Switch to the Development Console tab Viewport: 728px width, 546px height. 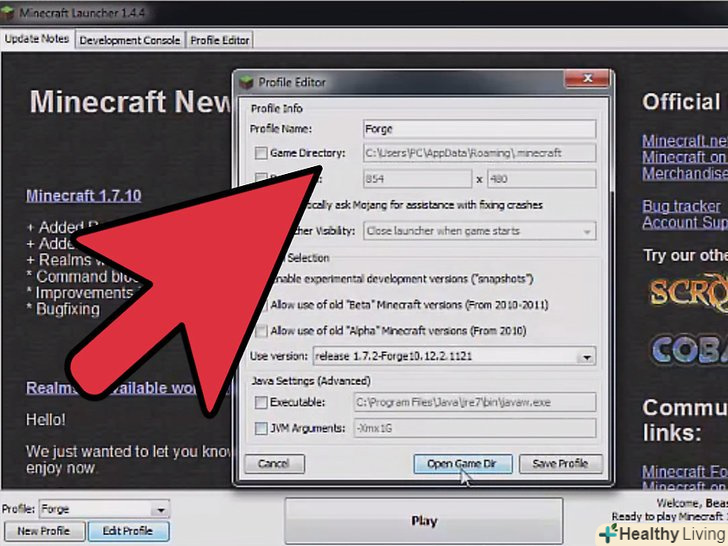tap(130, 40)
